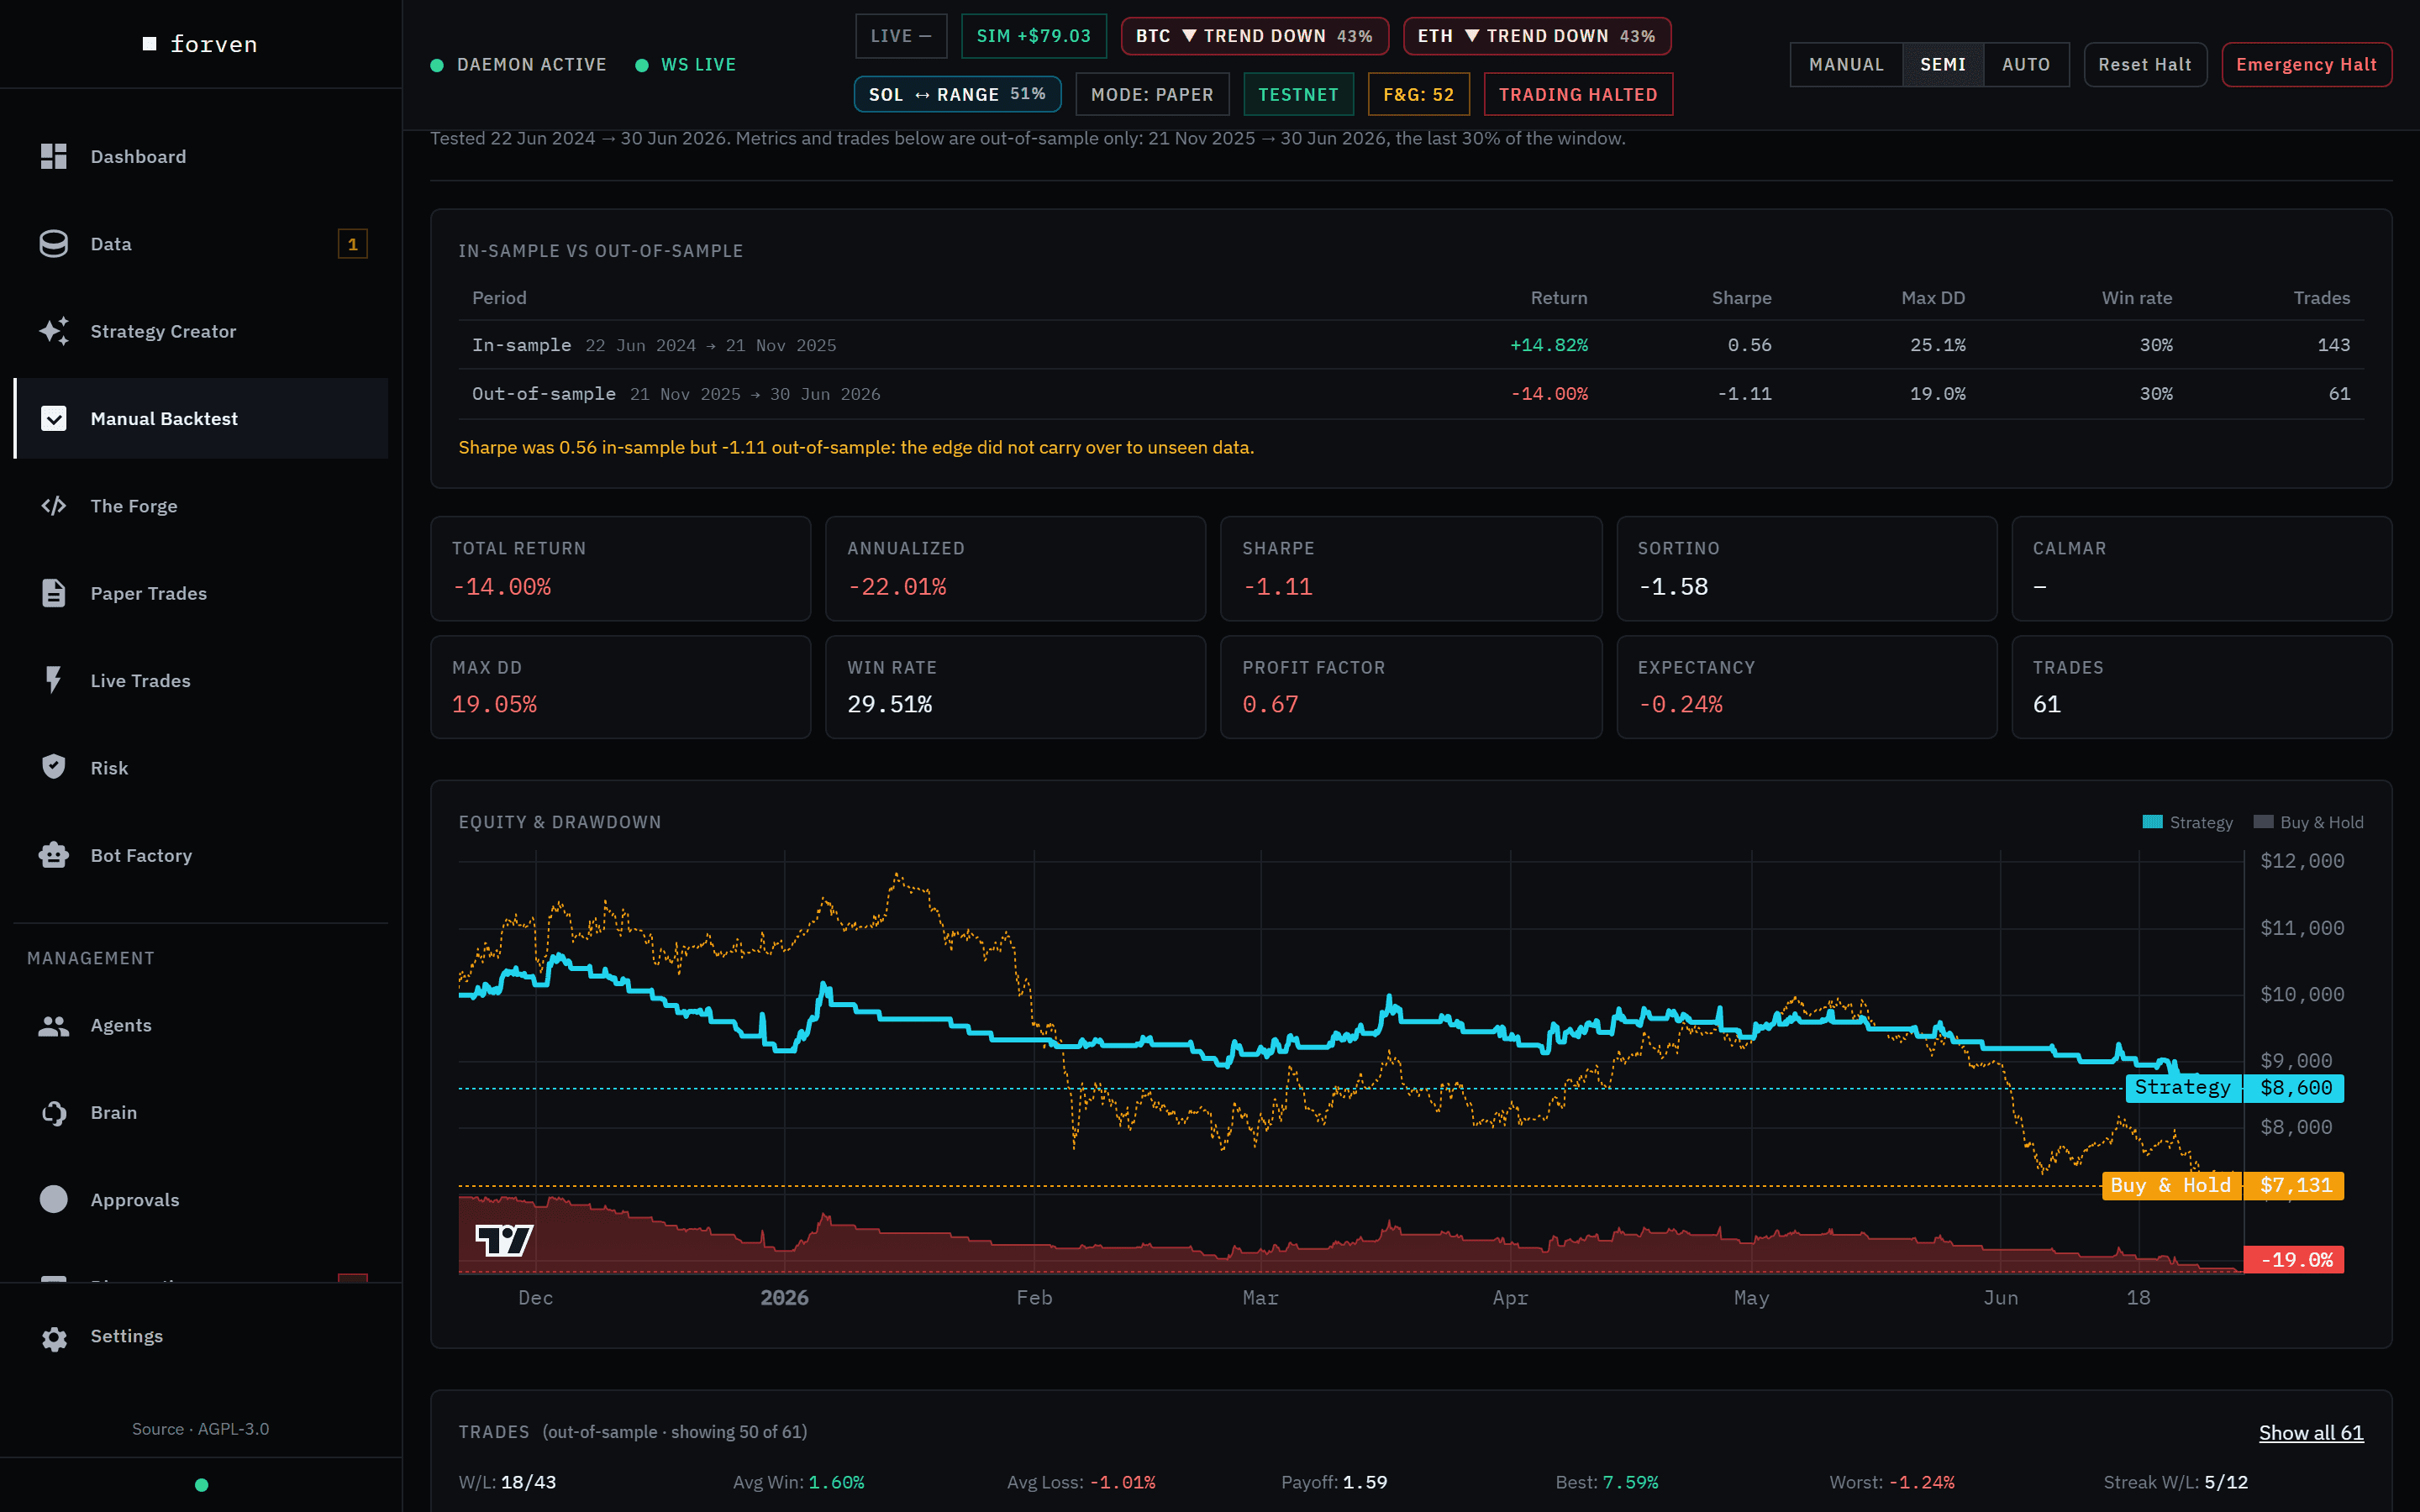This screenshot has height=1512, width=2420.
Task: Click the Show all 61 link
Action: tap(2311, 1433)
